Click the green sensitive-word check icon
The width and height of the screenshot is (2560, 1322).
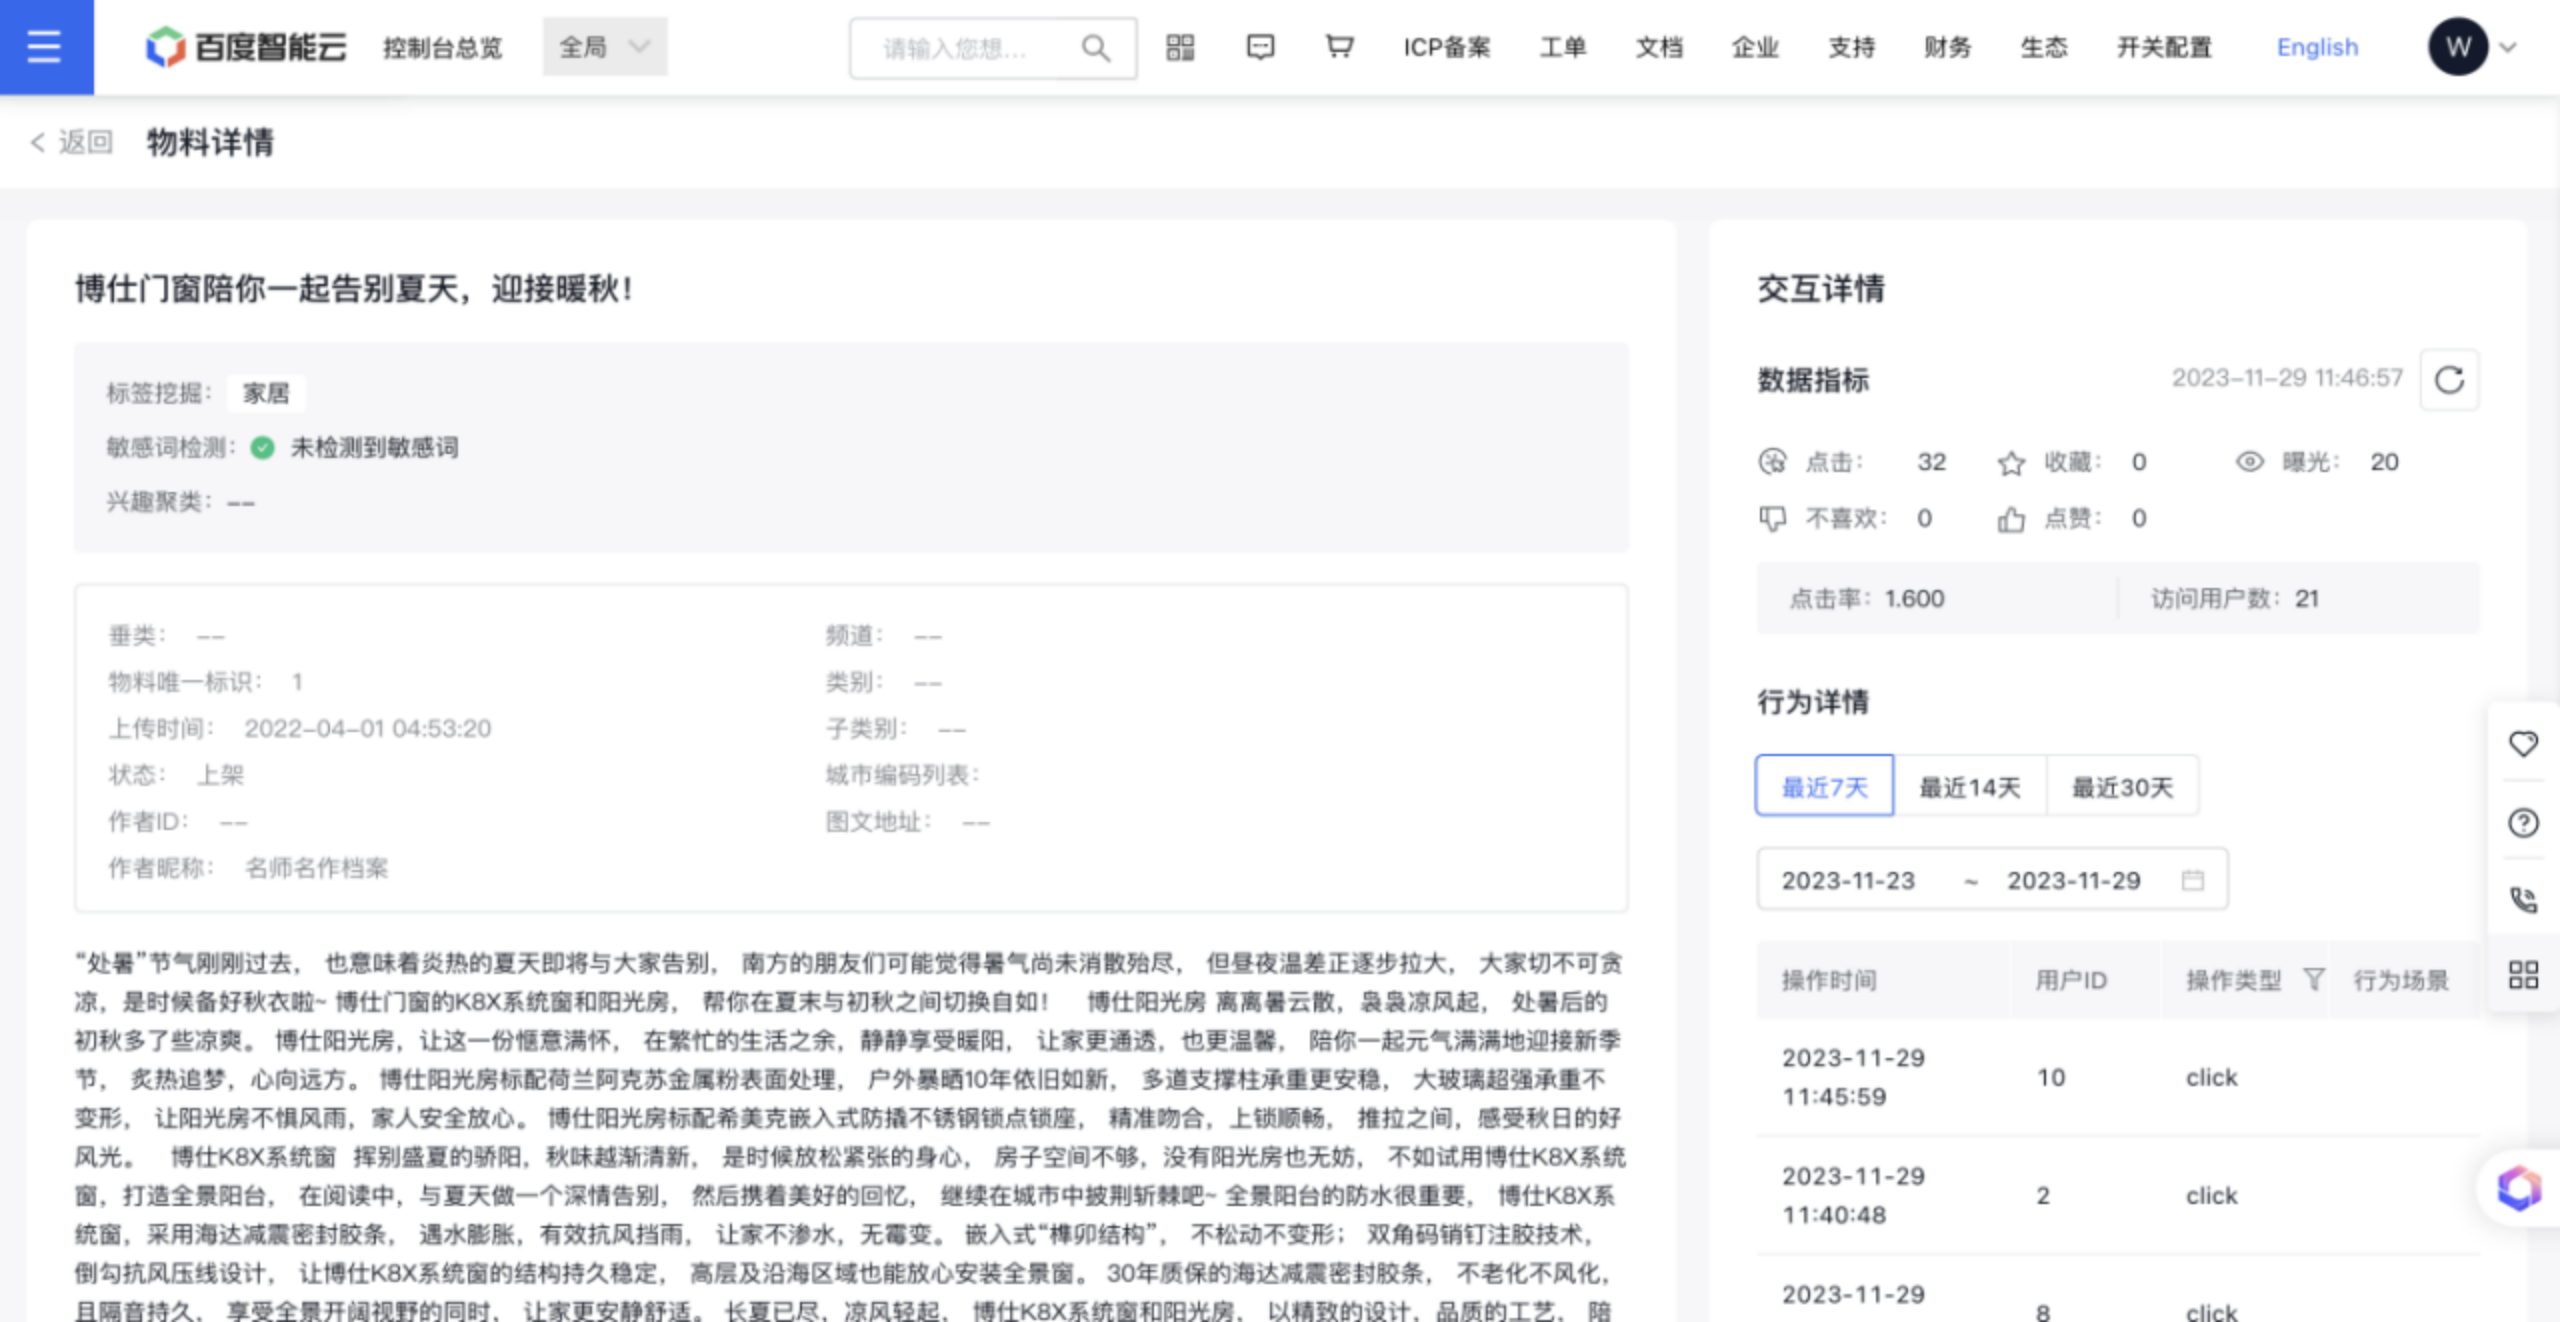[x=263, y=448]
